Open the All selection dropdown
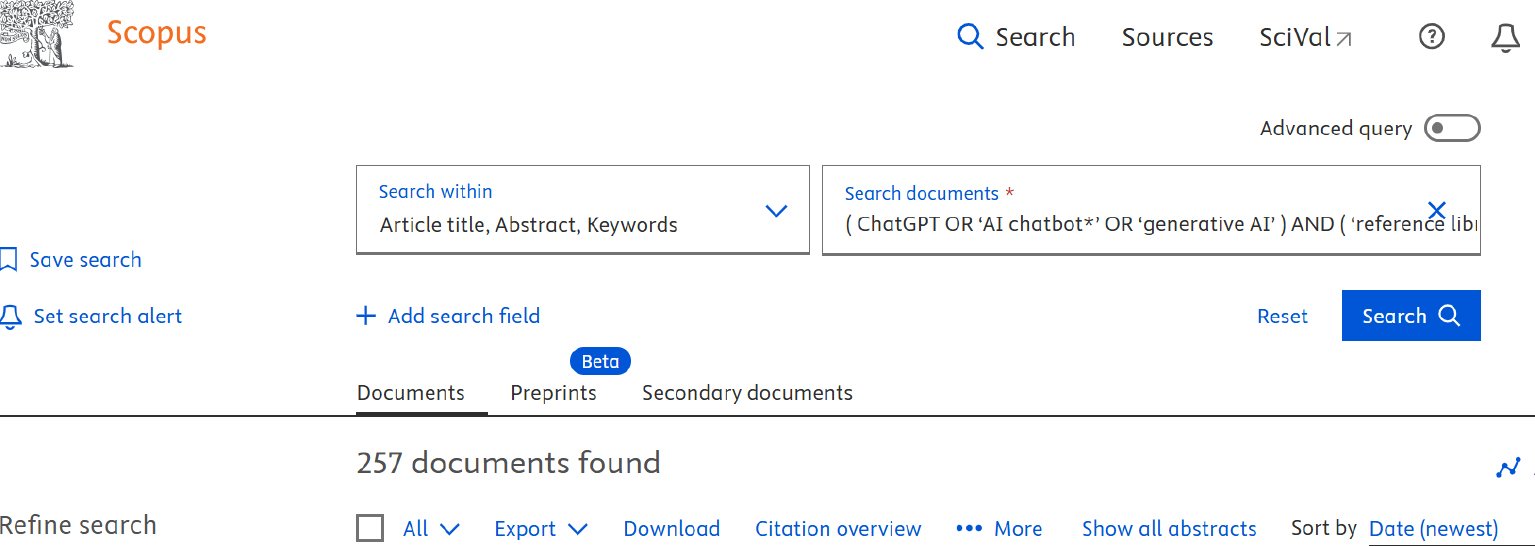The image size is (1535, 546). click(431, 529)
